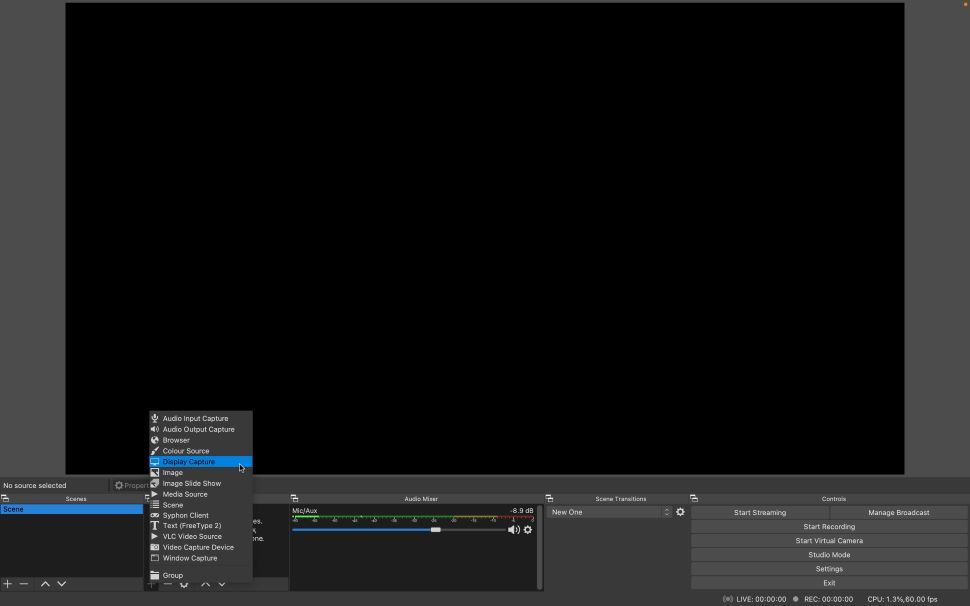Move scene down with the arrow

pos(62,584)
